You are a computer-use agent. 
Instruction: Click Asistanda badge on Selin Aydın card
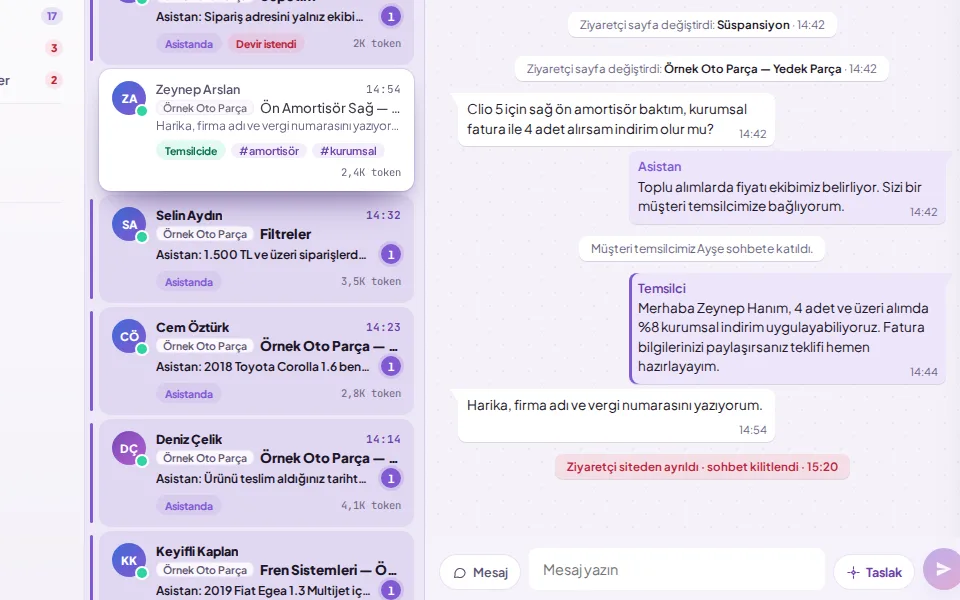coord(189,282)
